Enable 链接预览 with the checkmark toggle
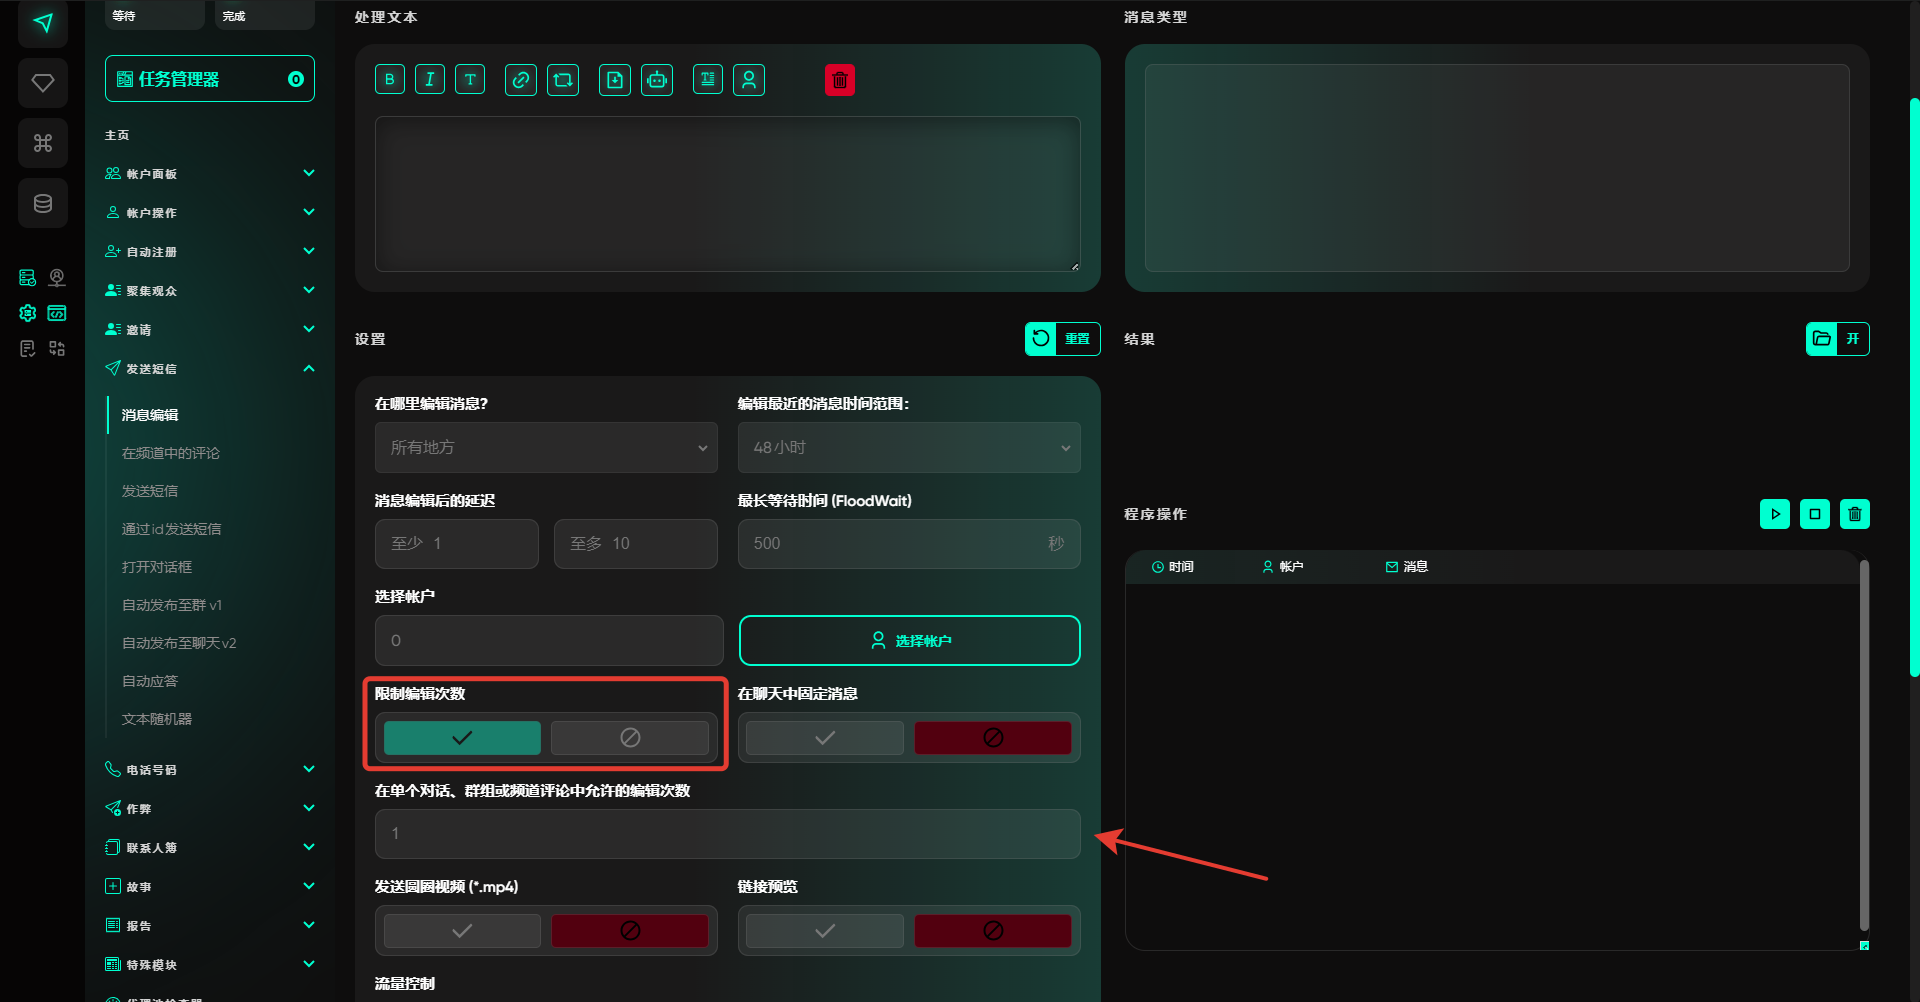The image size is (1920, 1002). pos(824,931)
